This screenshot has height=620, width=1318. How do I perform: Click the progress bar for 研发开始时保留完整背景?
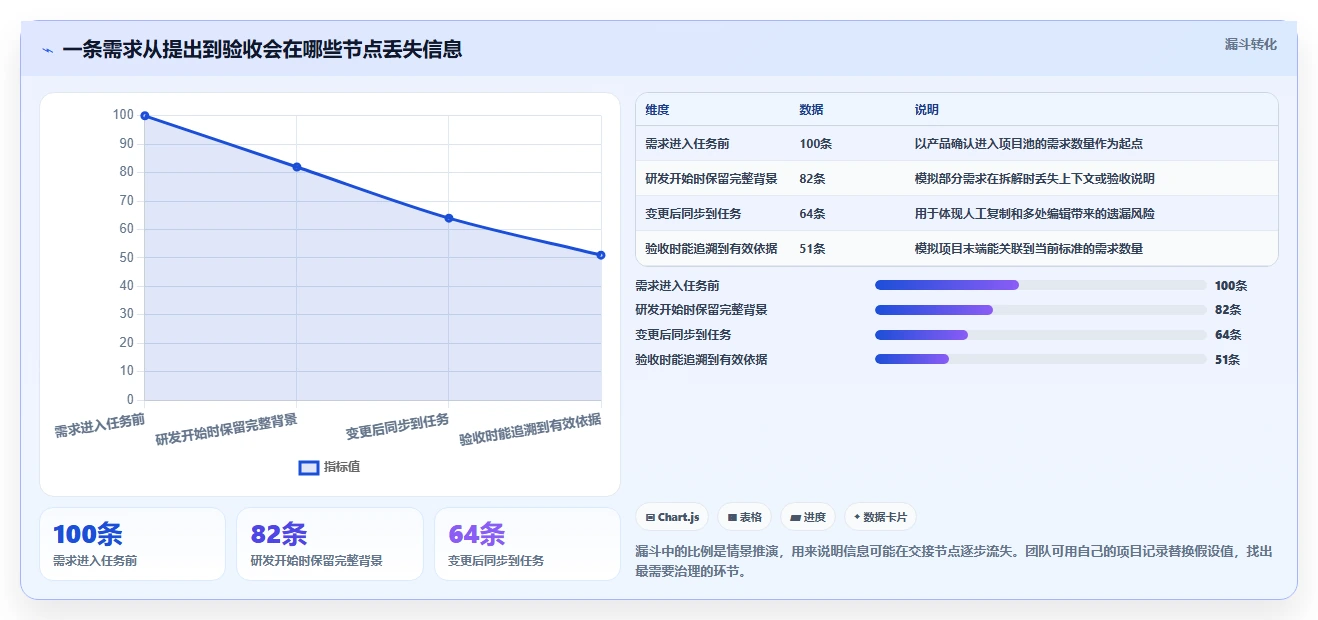[1040, 310]
